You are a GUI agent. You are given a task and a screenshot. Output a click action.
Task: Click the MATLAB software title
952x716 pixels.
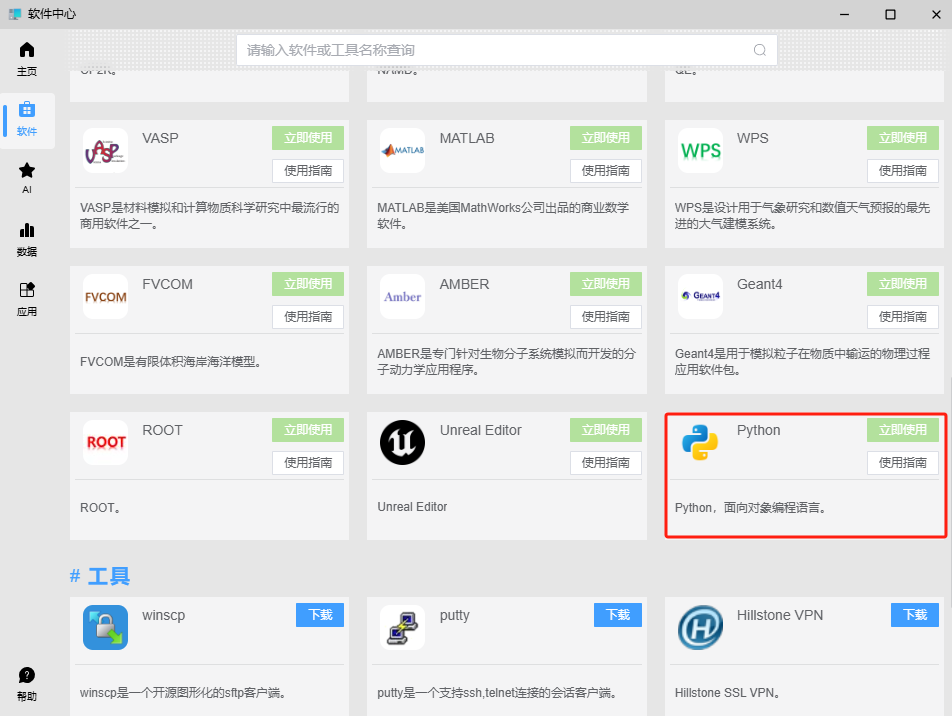click(467, 138)
